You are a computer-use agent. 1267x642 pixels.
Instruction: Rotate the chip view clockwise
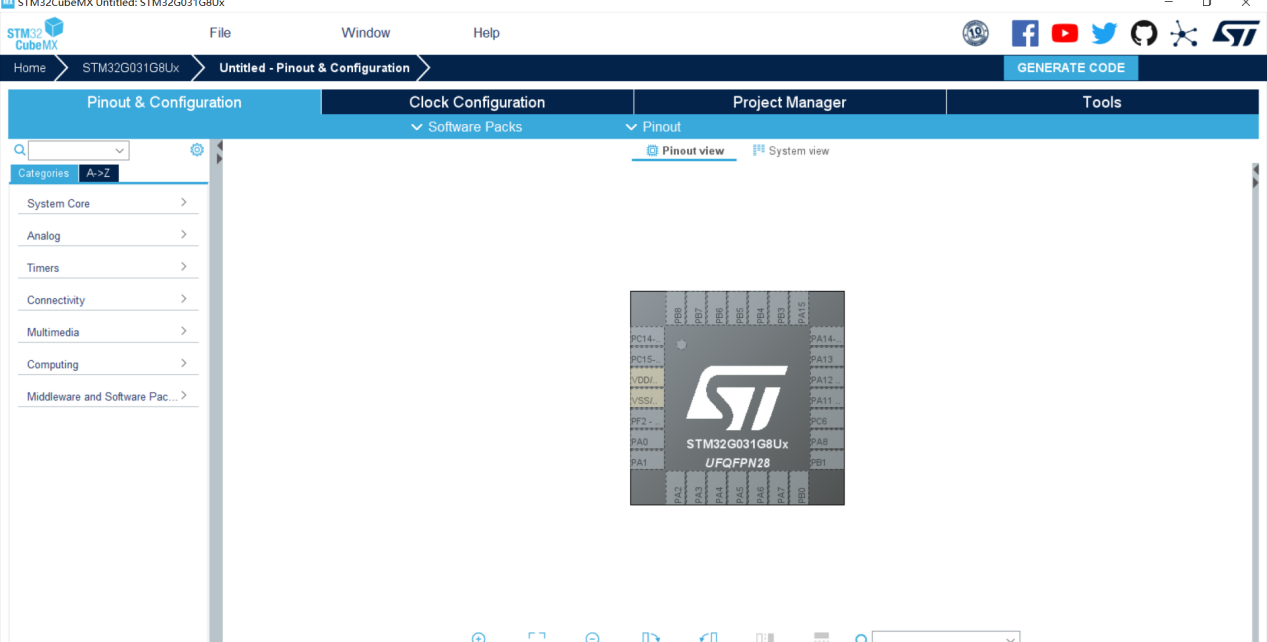pyautogui.click(x=651, y=637)
